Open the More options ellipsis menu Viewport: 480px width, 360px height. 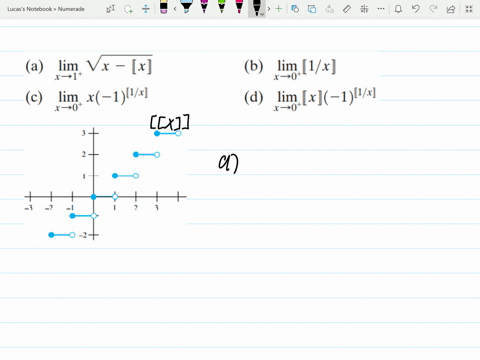pos(381,9)
